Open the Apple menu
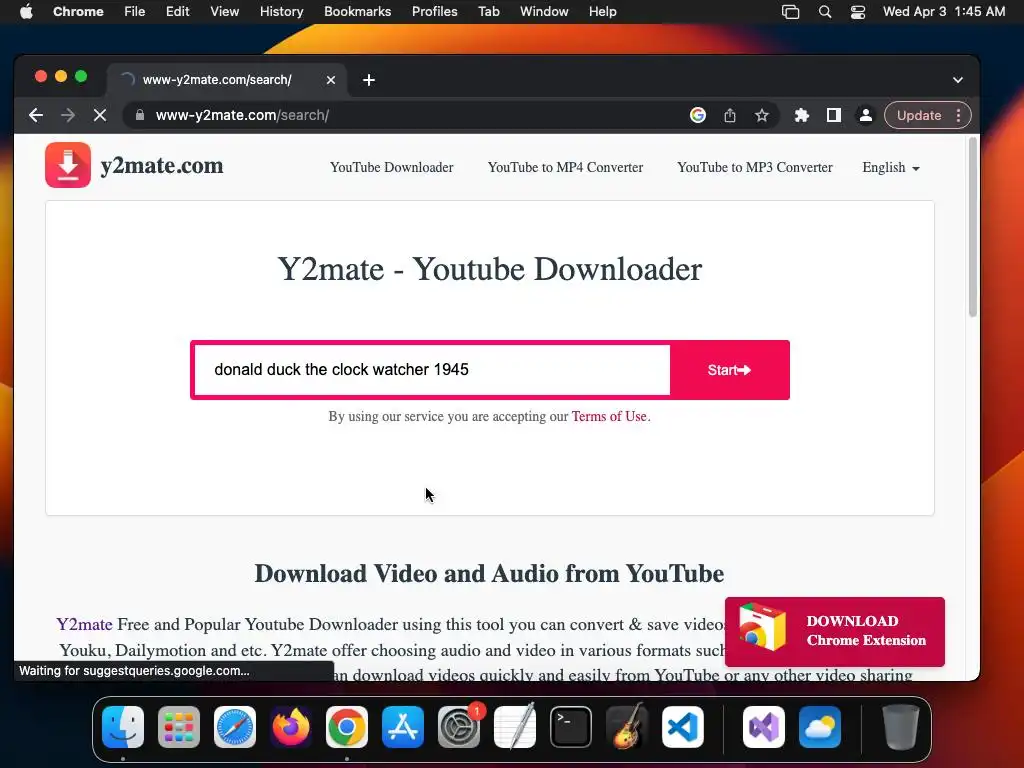The image size is (1024, 768). coord(26,12)
